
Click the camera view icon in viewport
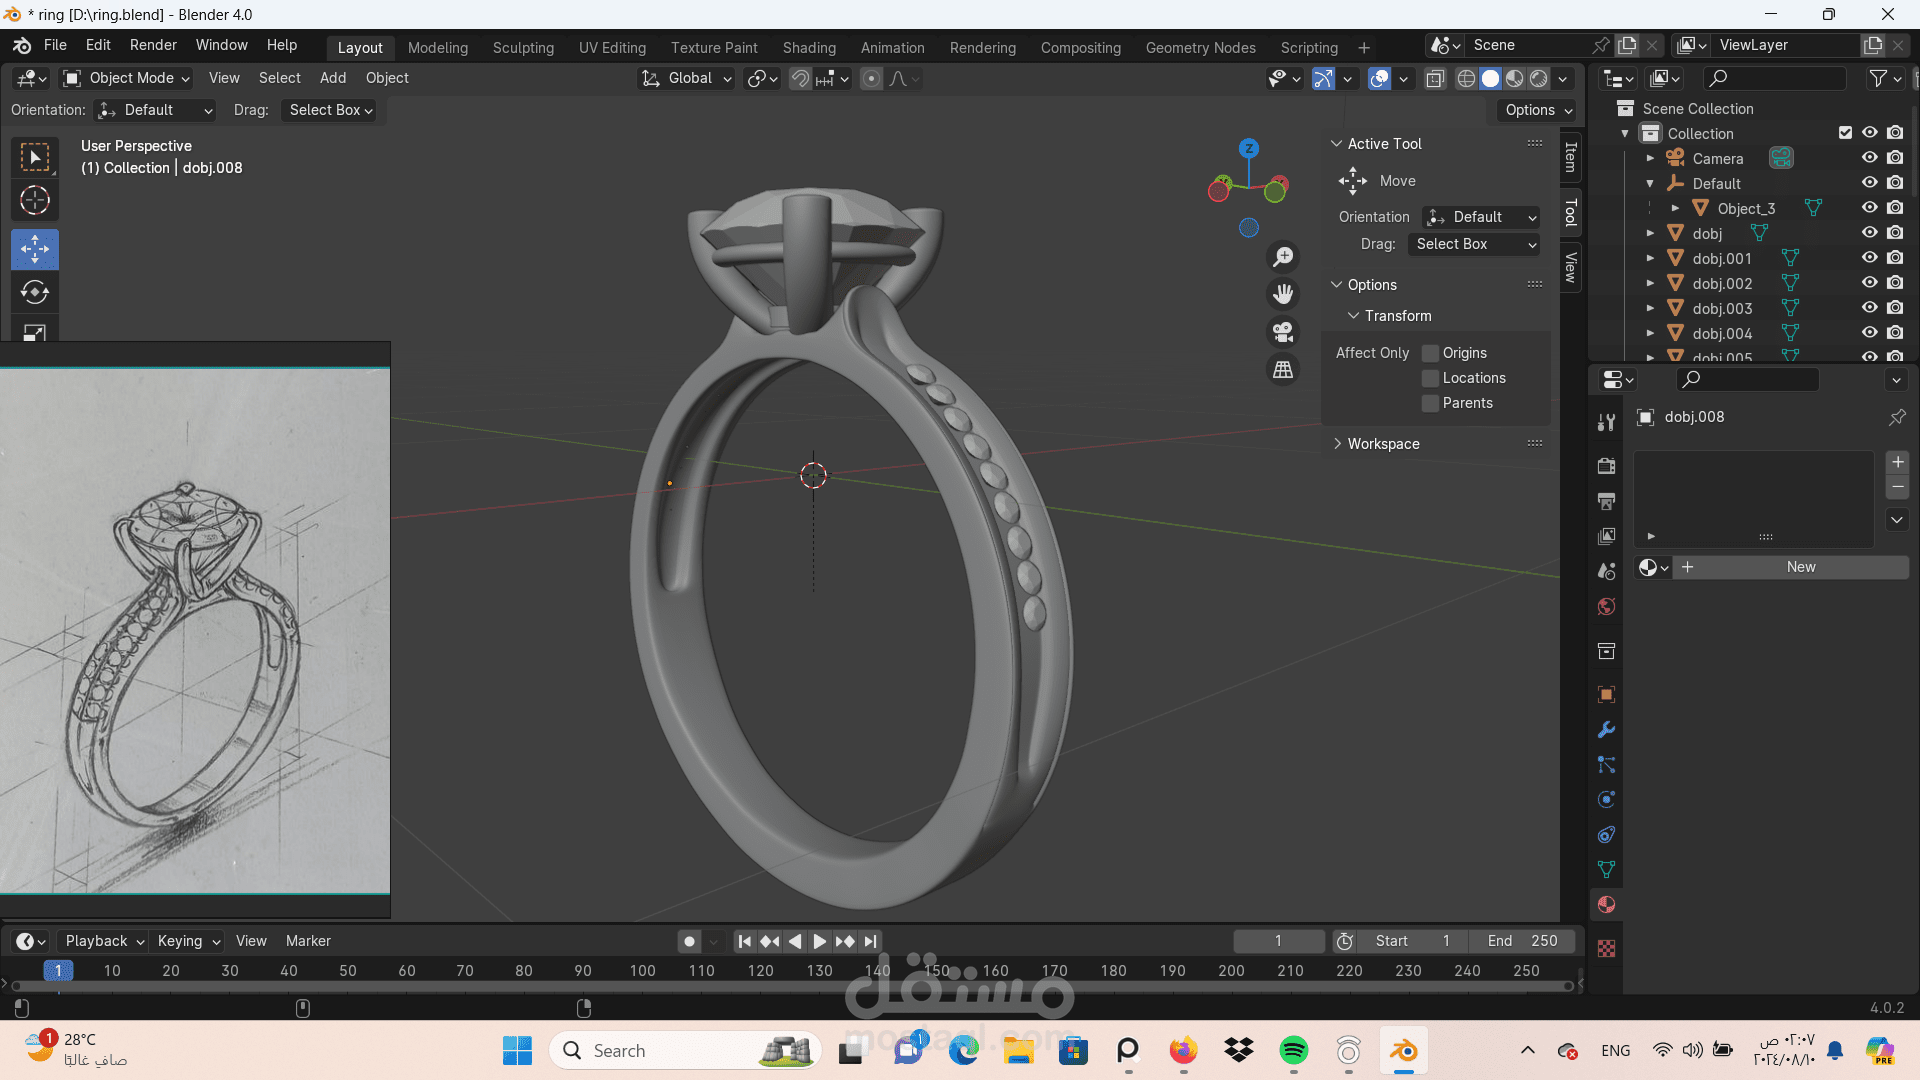tap(1283, 332)
